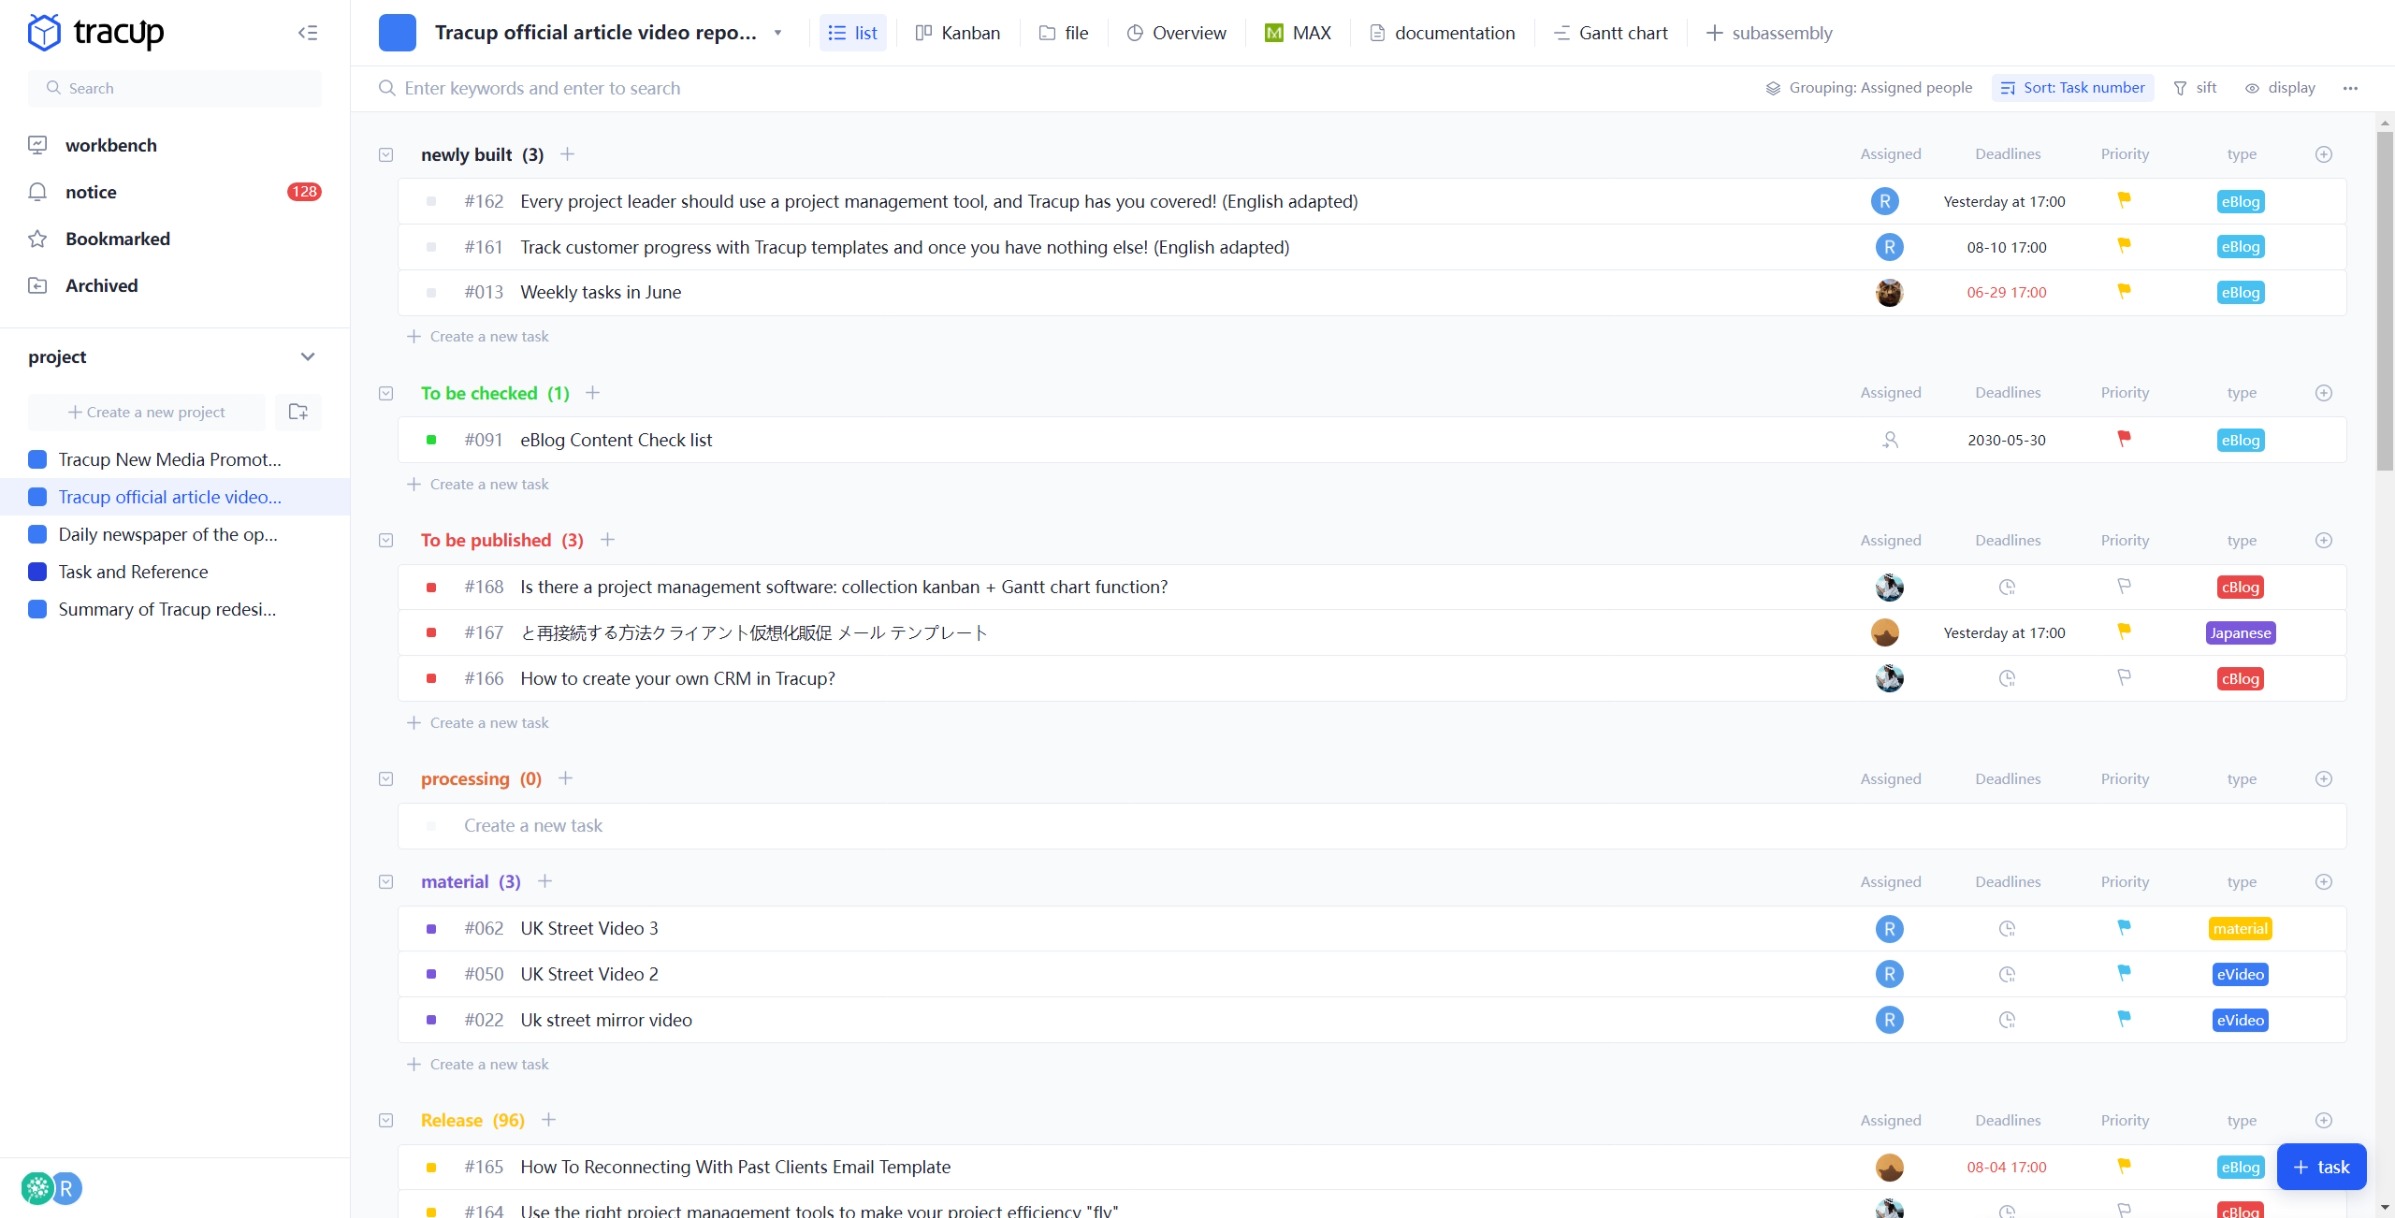Toggle the red status box of task #167
The height and width of the screenshot is (1218, 2395).
[431, 633]
